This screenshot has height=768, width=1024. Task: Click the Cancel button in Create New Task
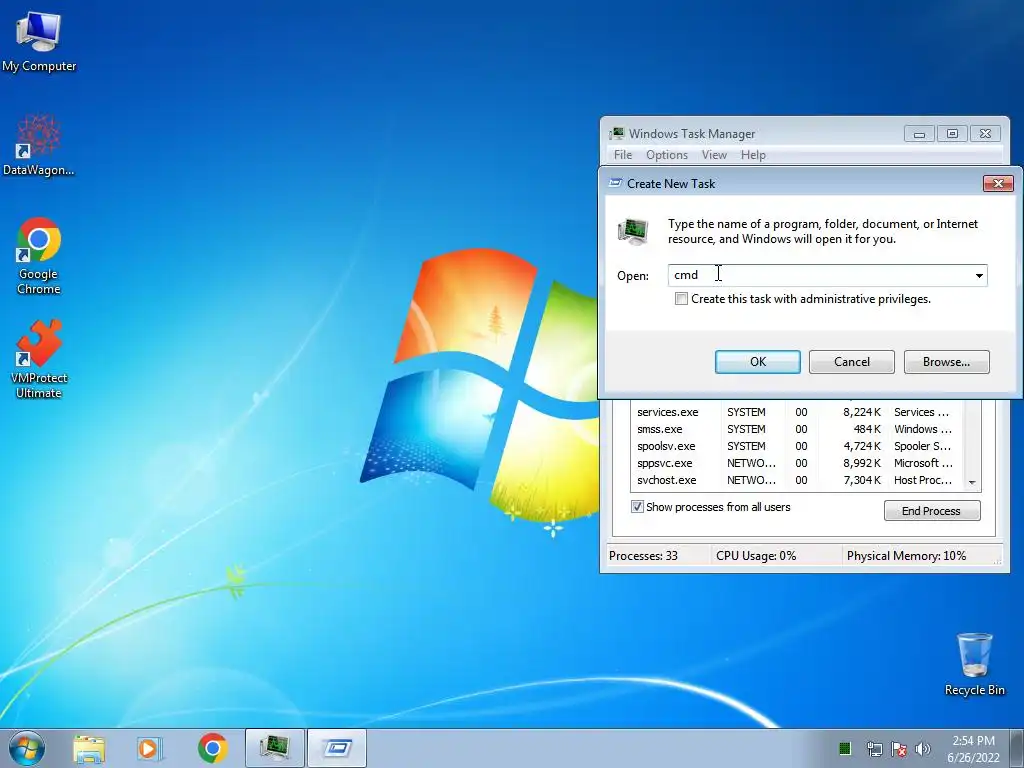coord(852,362)
